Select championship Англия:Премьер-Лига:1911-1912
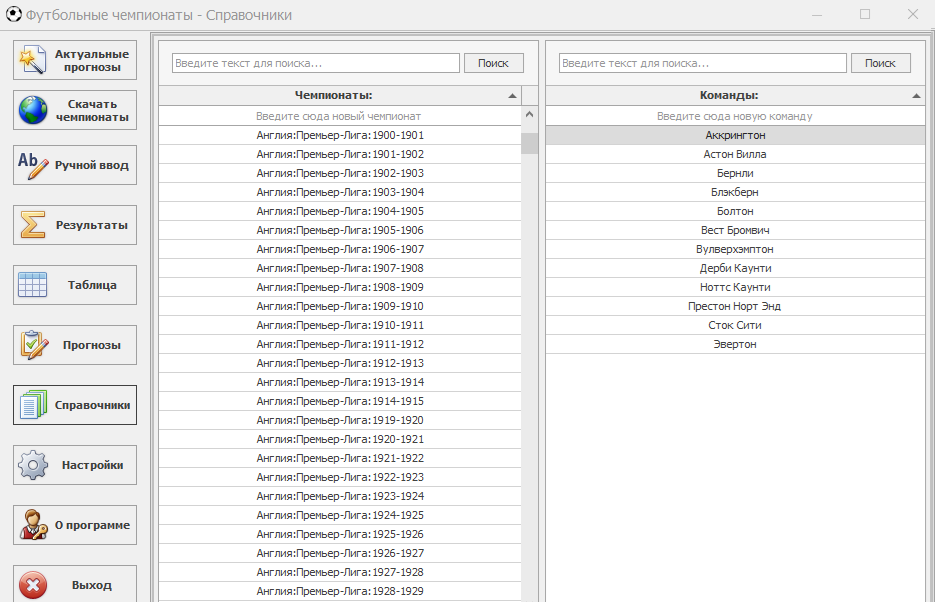 (x=340, y=345)
